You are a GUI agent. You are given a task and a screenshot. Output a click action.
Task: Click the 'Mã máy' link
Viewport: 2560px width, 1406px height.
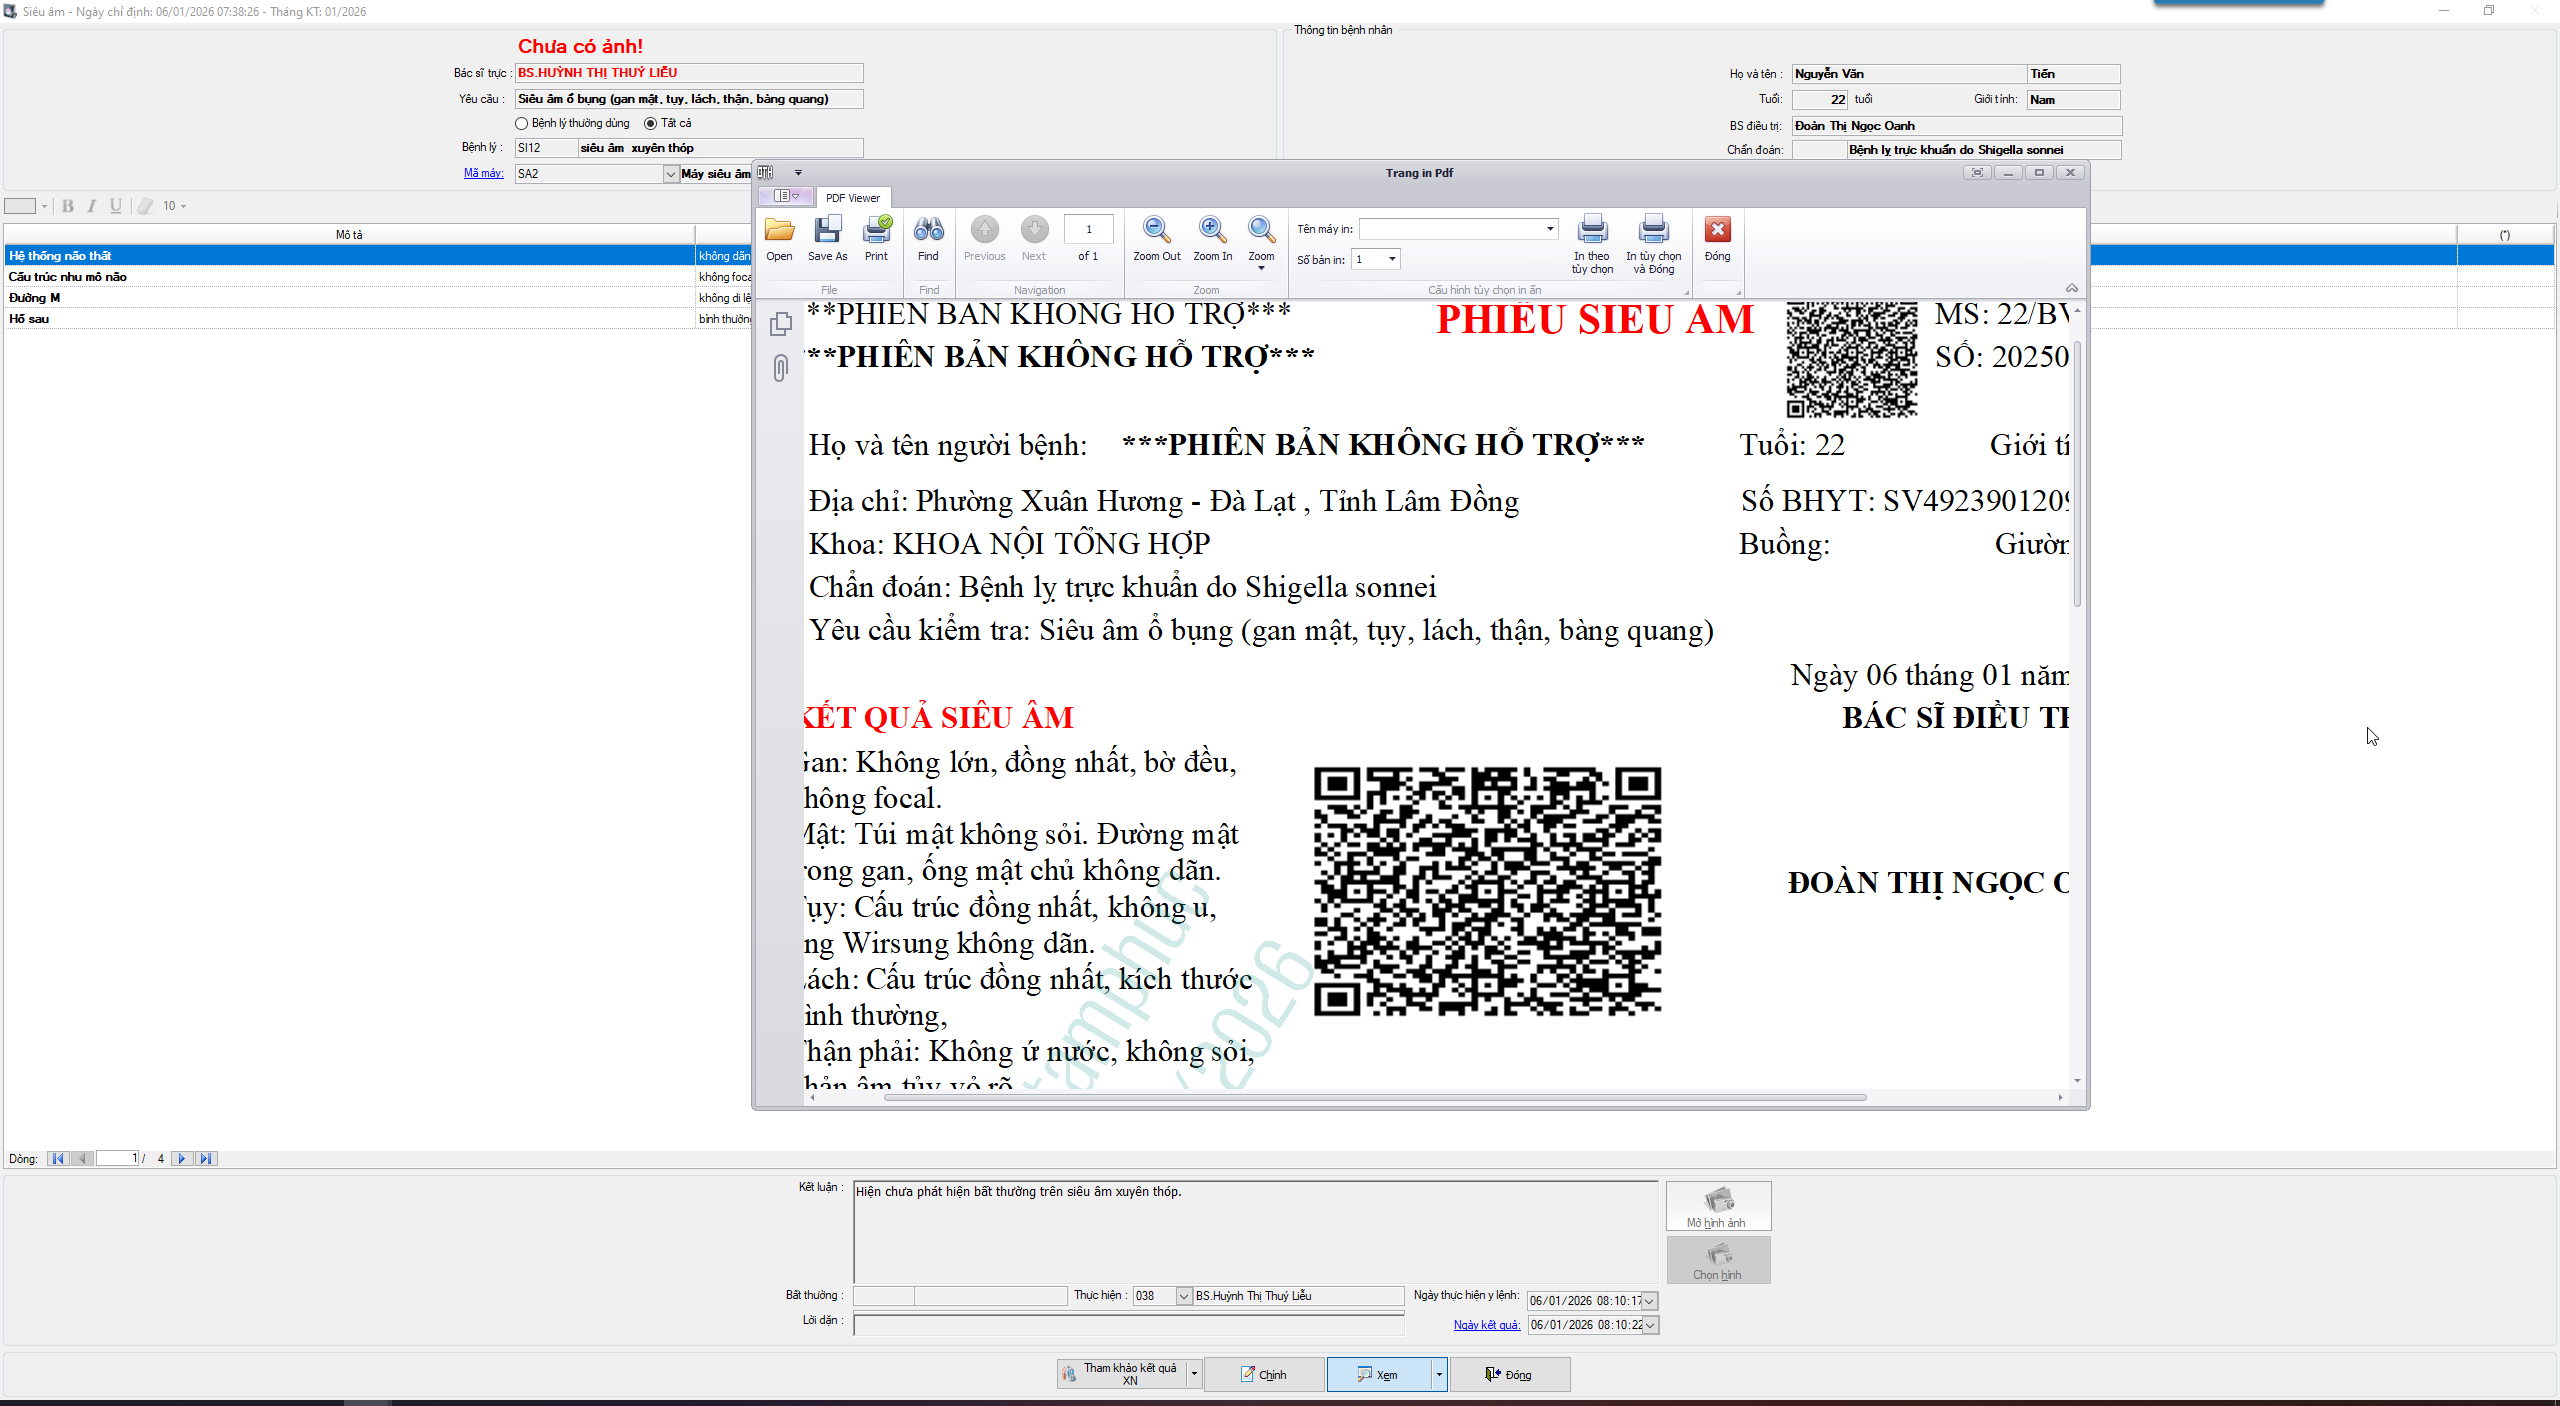click(483, 174)
